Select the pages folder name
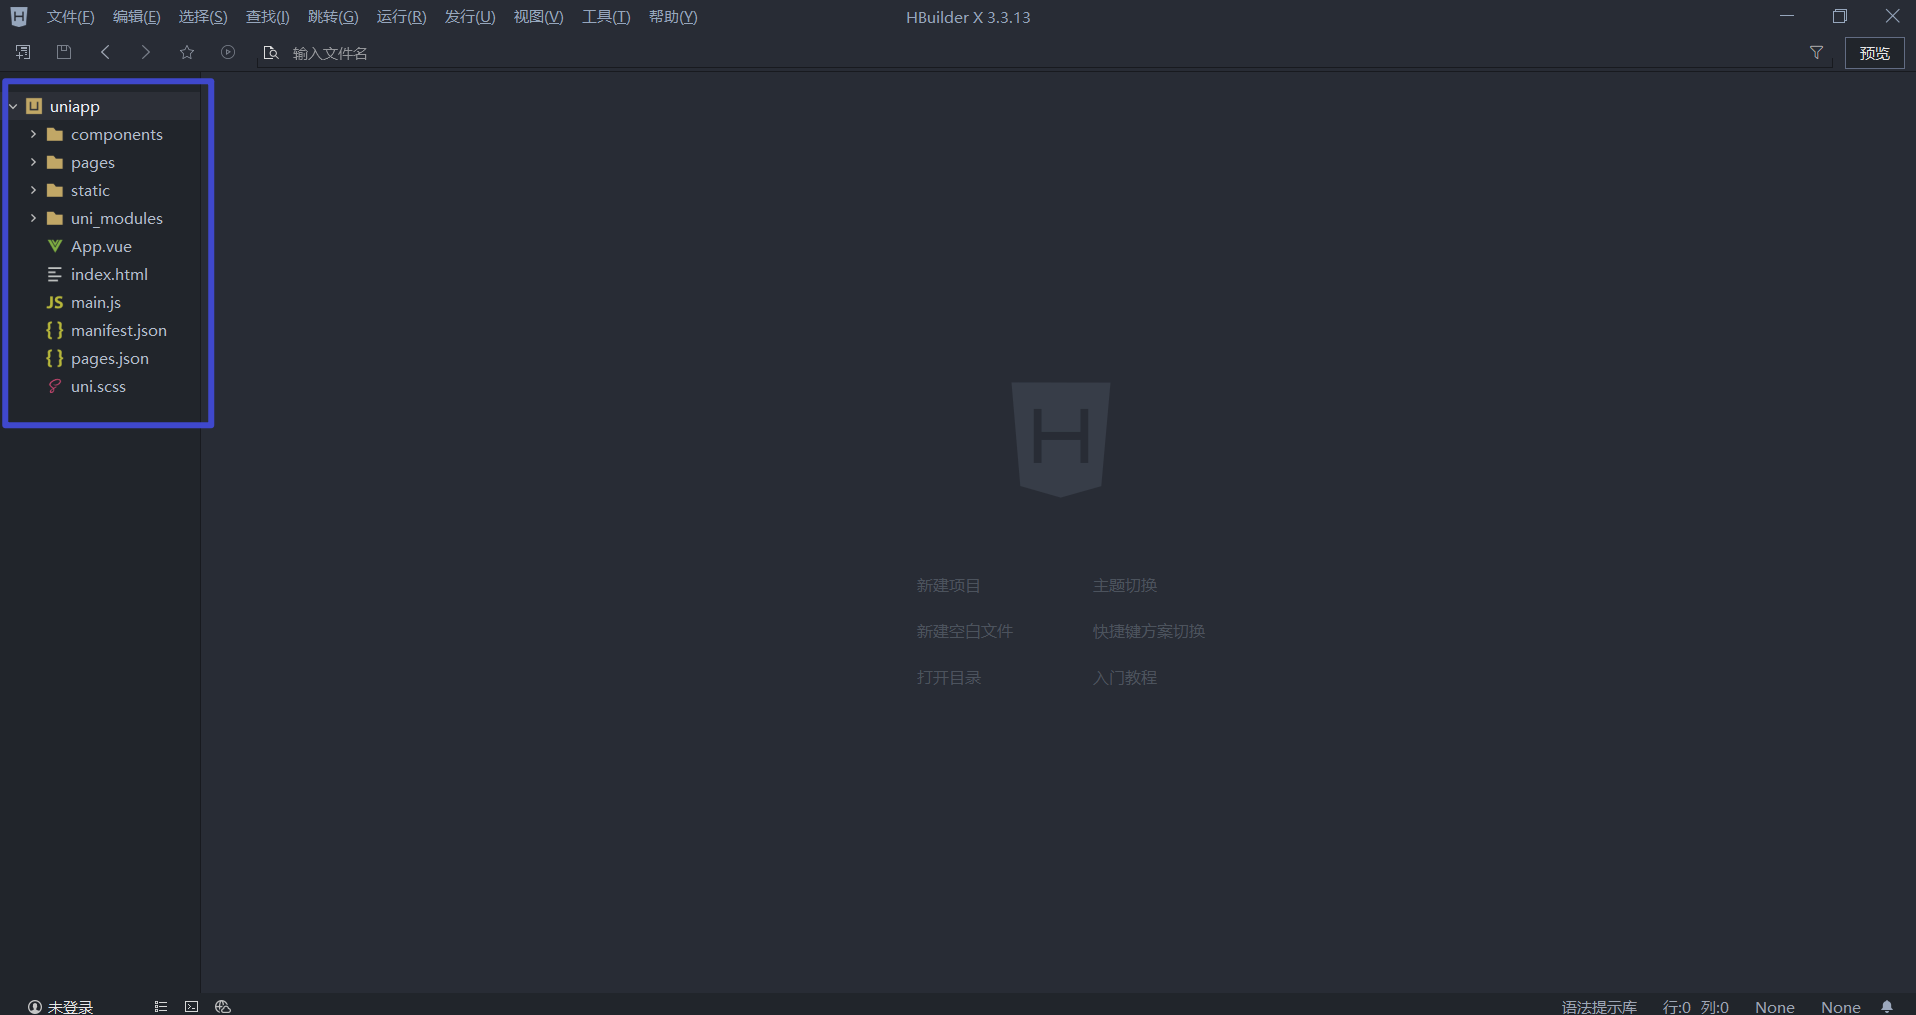Viewport: 1916px width, 1015px height. pyautogui.click(x=93, y=162)
